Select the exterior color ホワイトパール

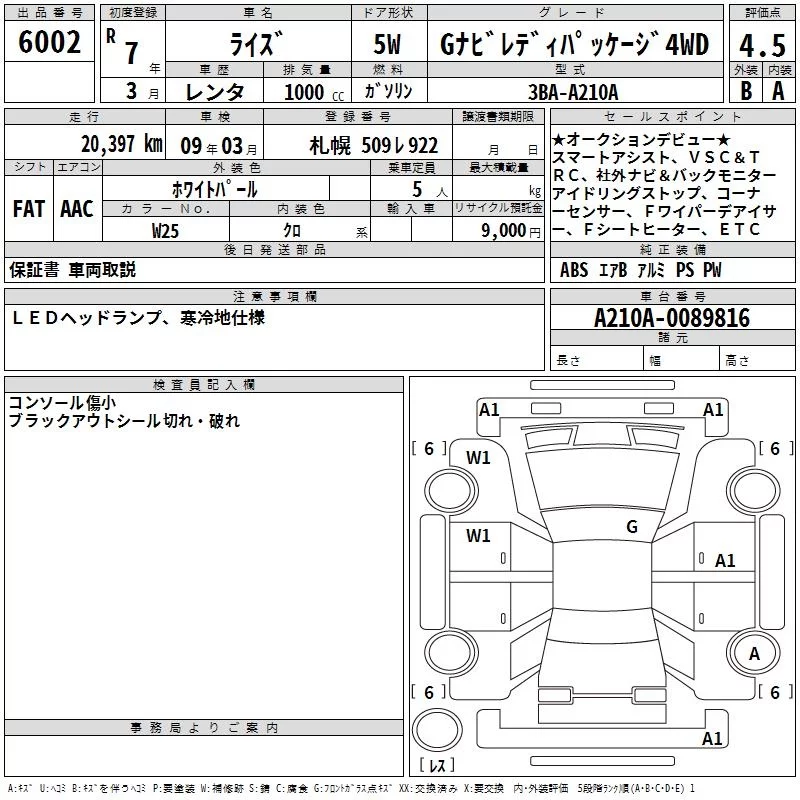click(215, 189)
